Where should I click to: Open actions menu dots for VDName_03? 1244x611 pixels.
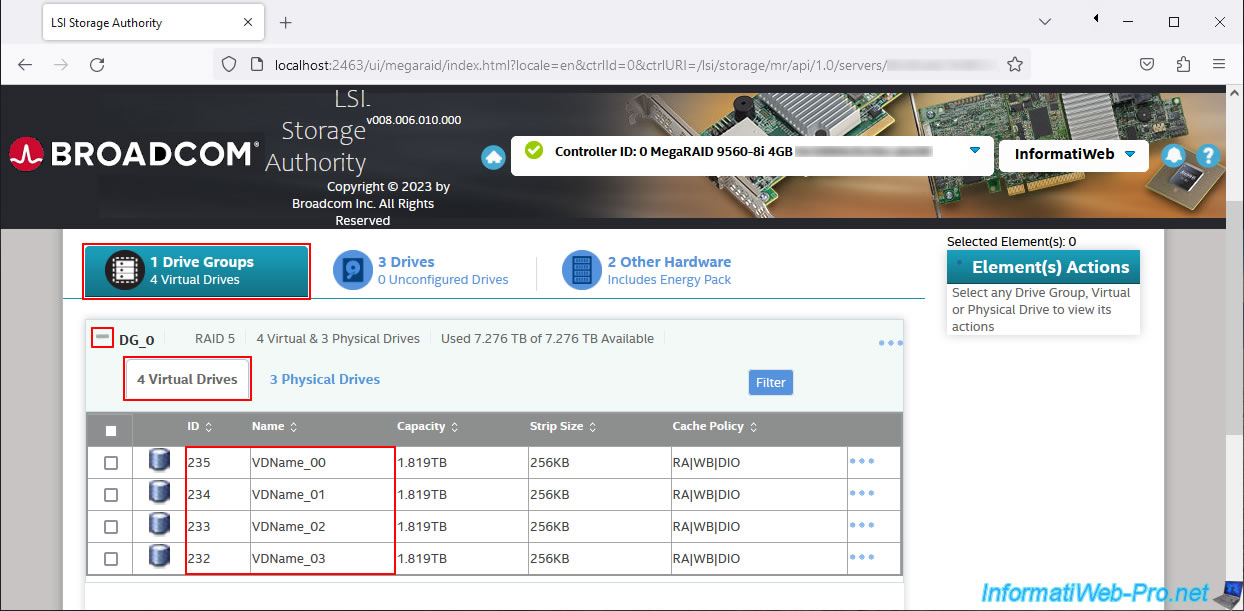click(x=862, y=557)
